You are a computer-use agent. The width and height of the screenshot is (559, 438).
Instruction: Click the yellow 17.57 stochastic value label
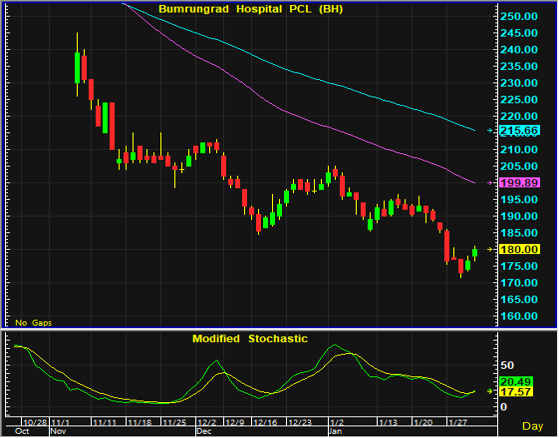click(516, 392)
